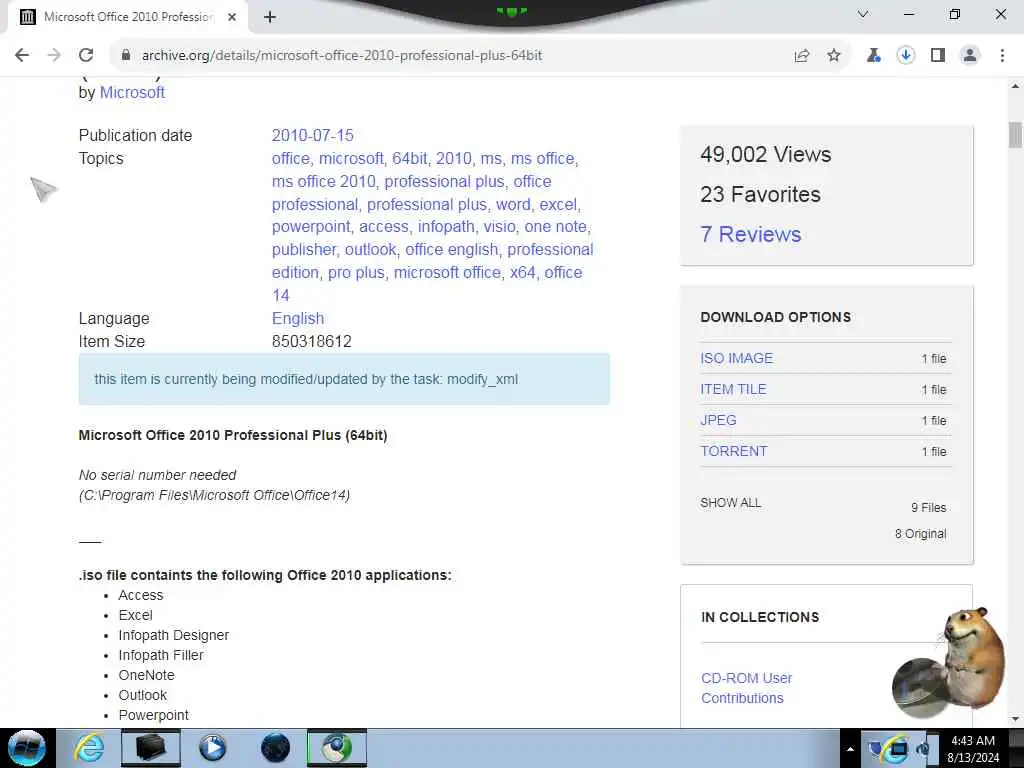Show browser downloads icon
1024x768 pixels.
tap(906, 56)
